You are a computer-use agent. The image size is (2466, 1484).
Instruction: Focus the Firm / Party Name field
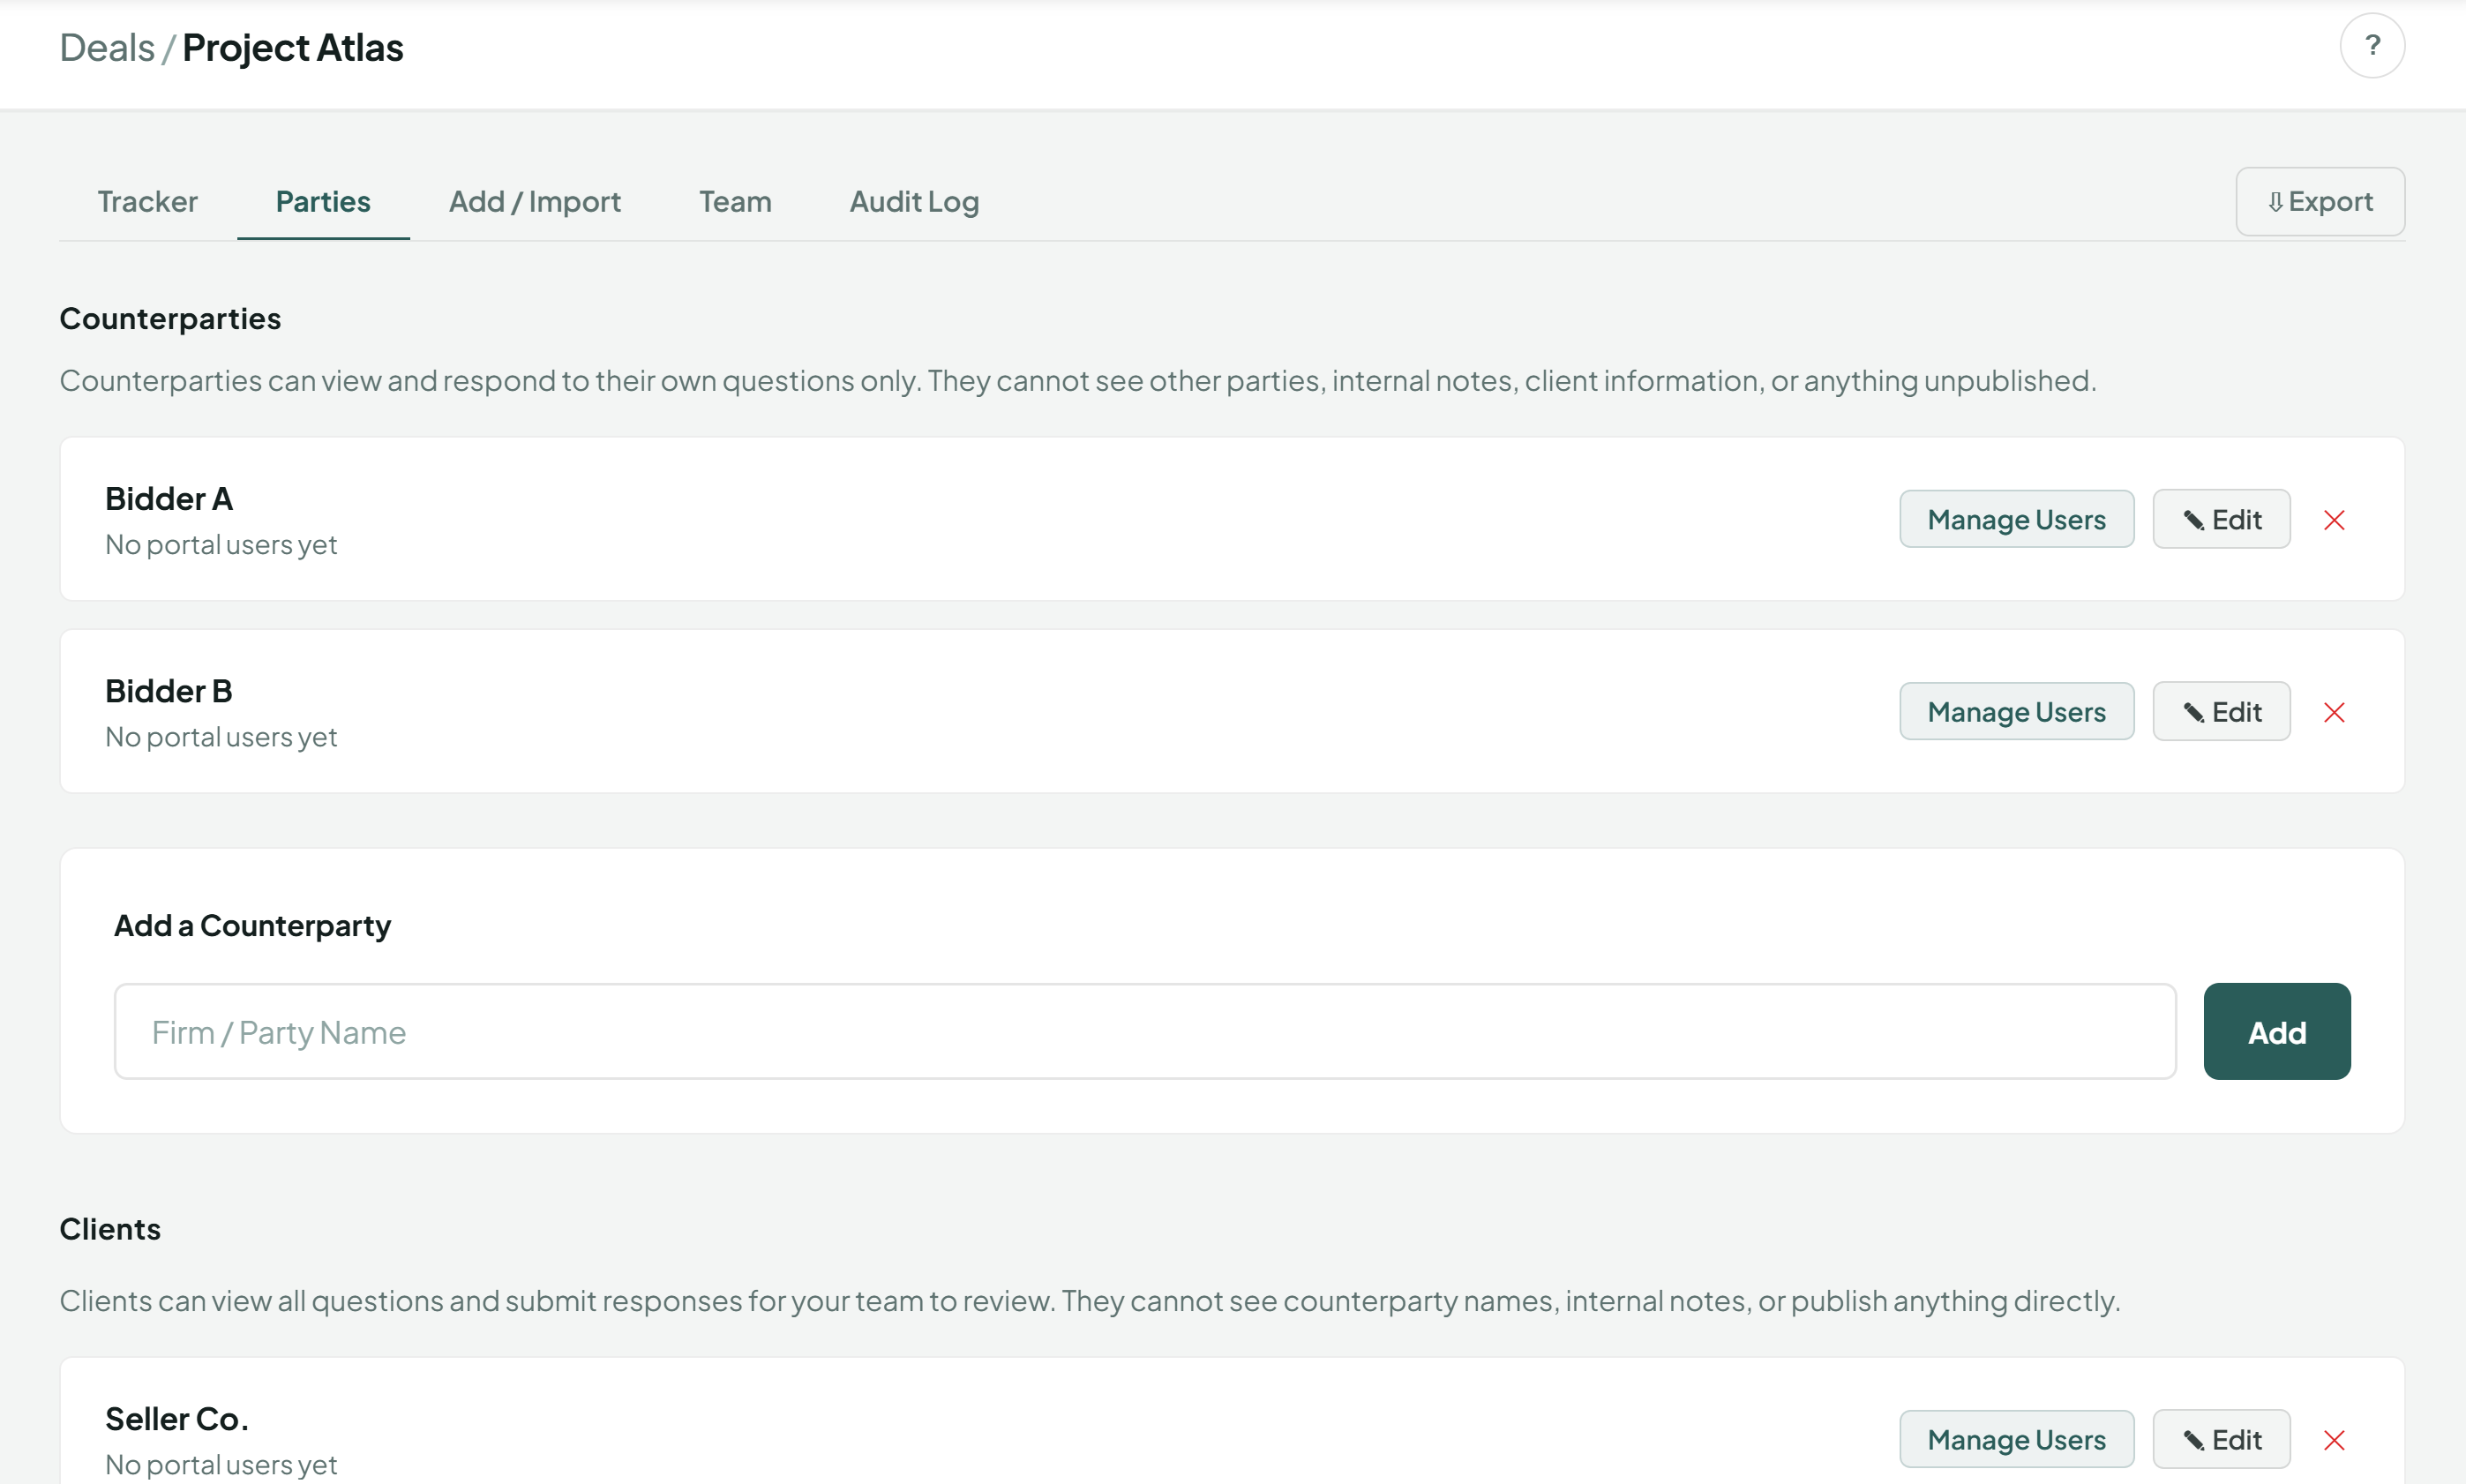pos(1144,1032)
